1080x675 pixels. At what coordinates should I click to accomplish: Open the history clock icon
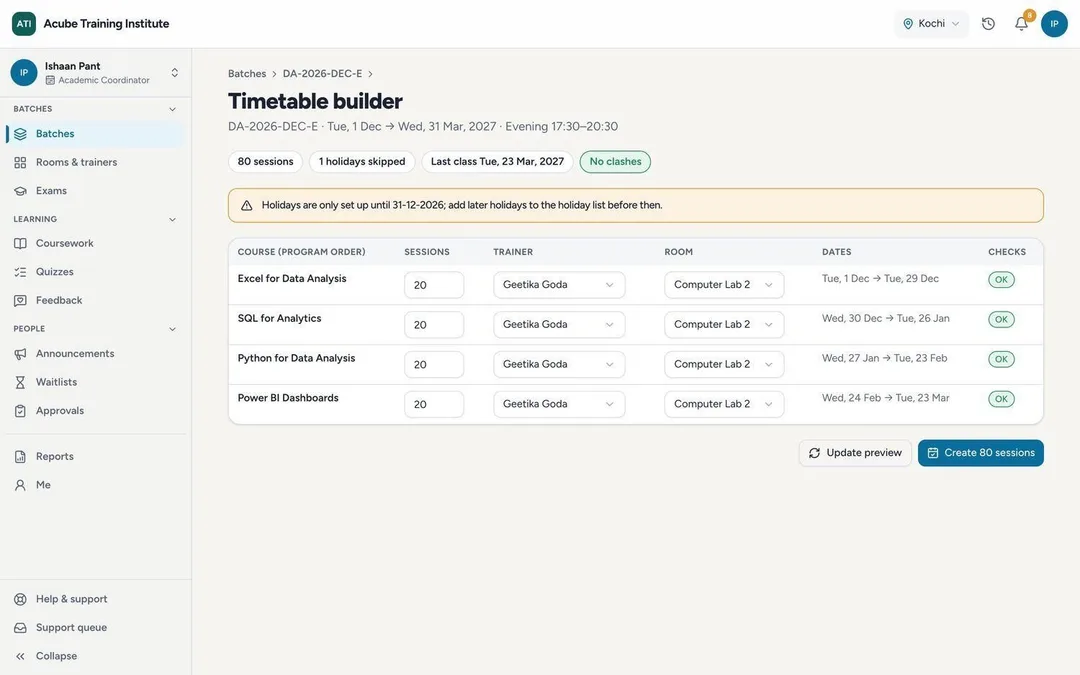(988, 23)
